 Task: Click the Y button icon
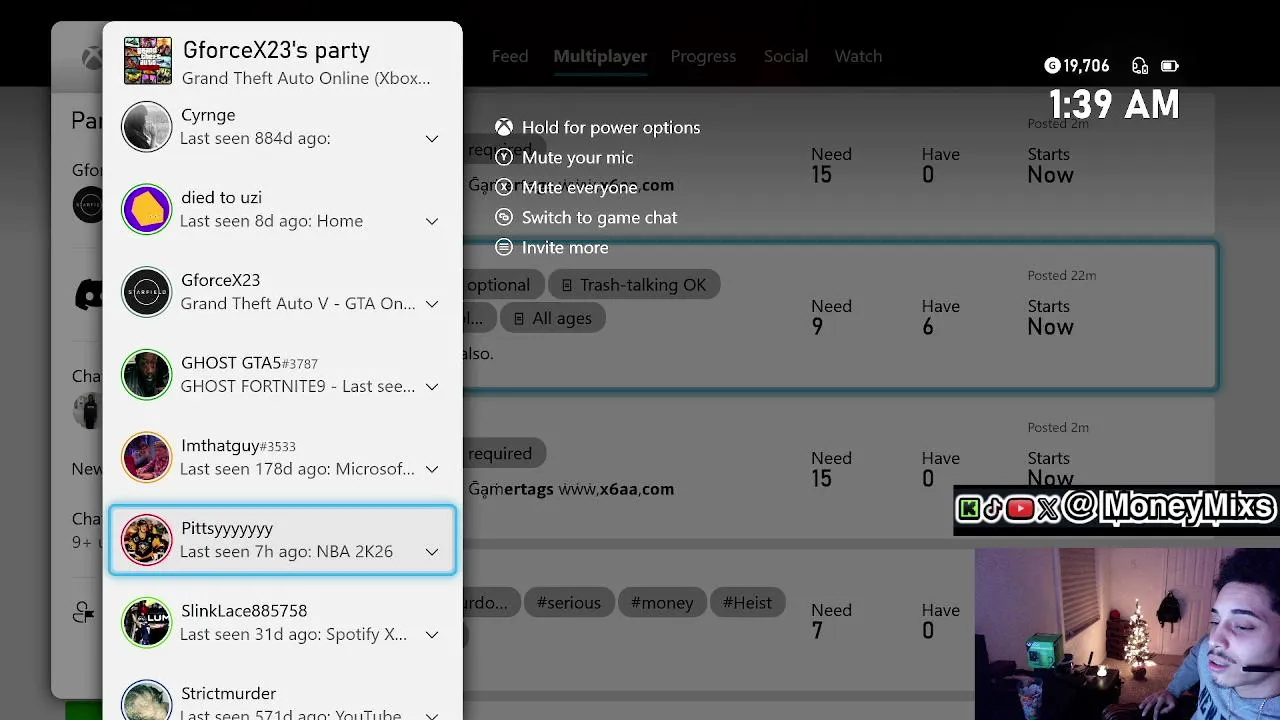[504, 157]
